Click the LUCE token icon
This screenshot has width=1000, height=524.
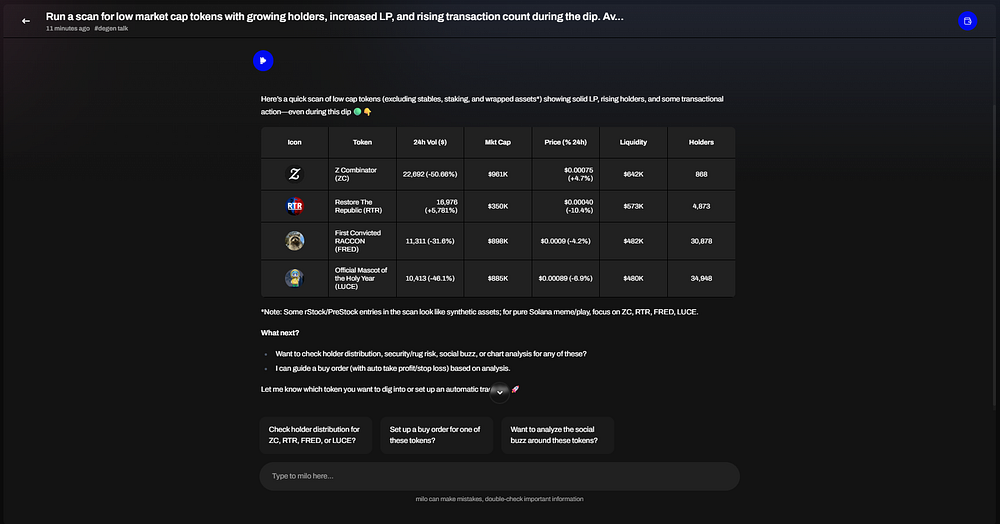coord(294,278)
